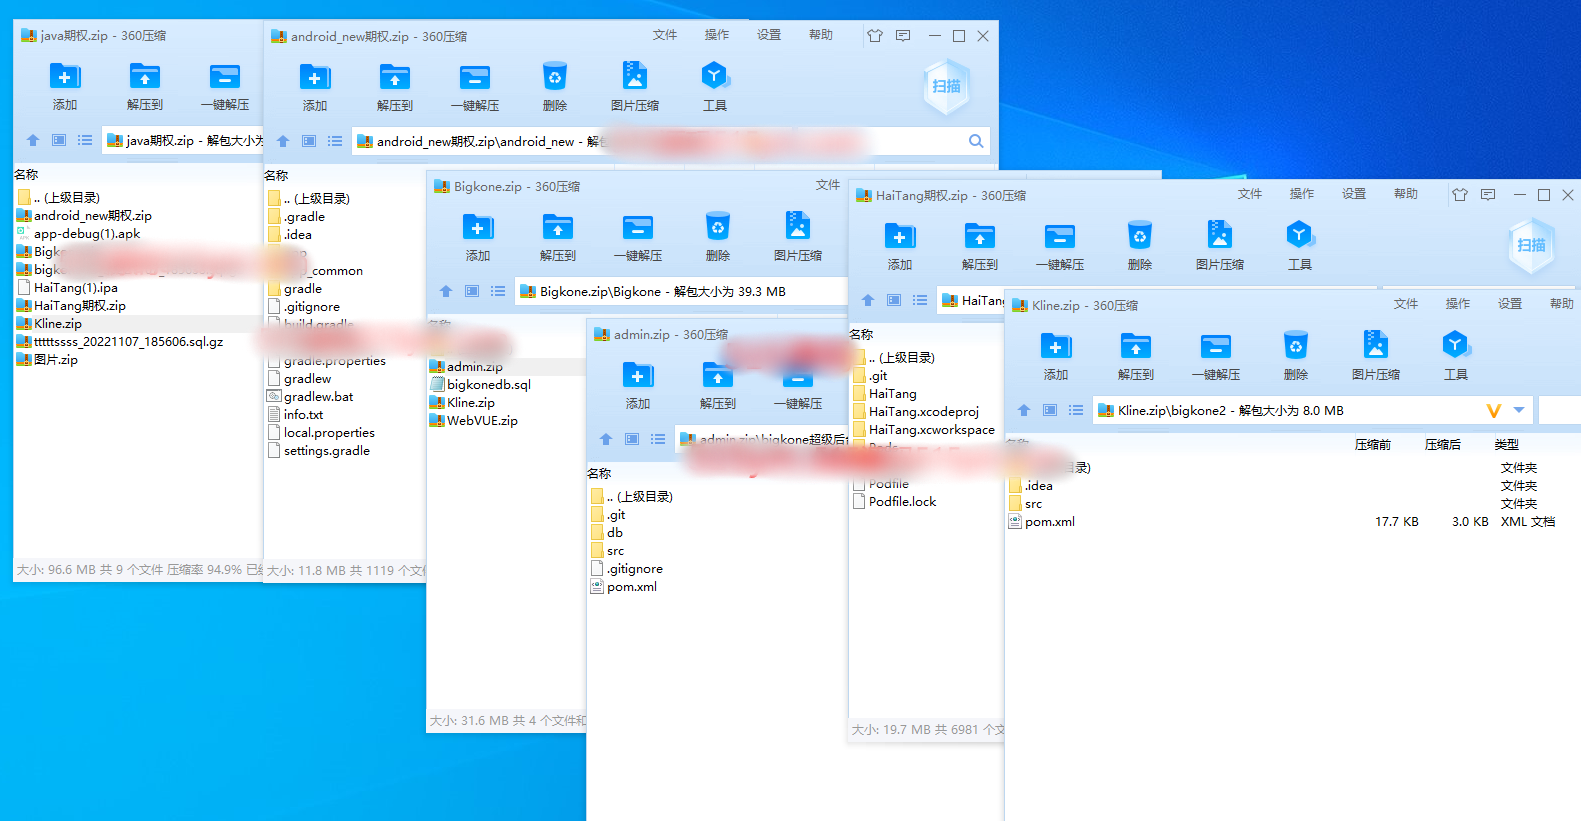The image size is (1581, 821).
Task: Expand the Kline.zip address path dropdown arrow
Action: coord(1519,410)
